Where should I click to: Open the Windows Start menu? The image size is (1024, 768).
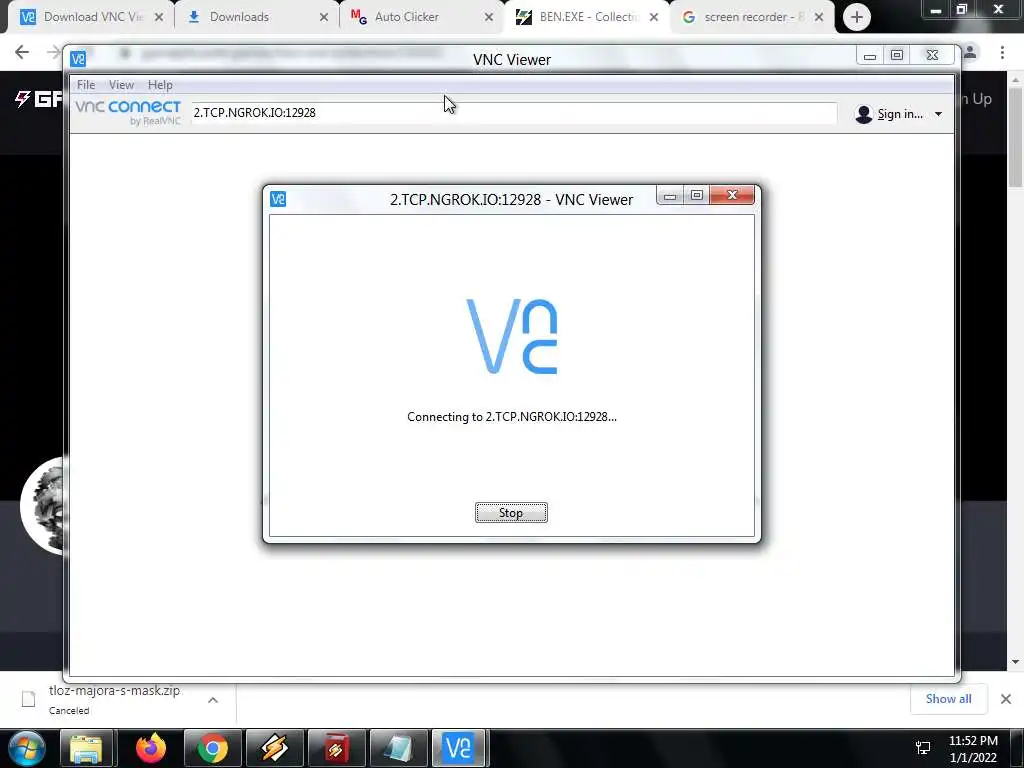tap(27, 748)
